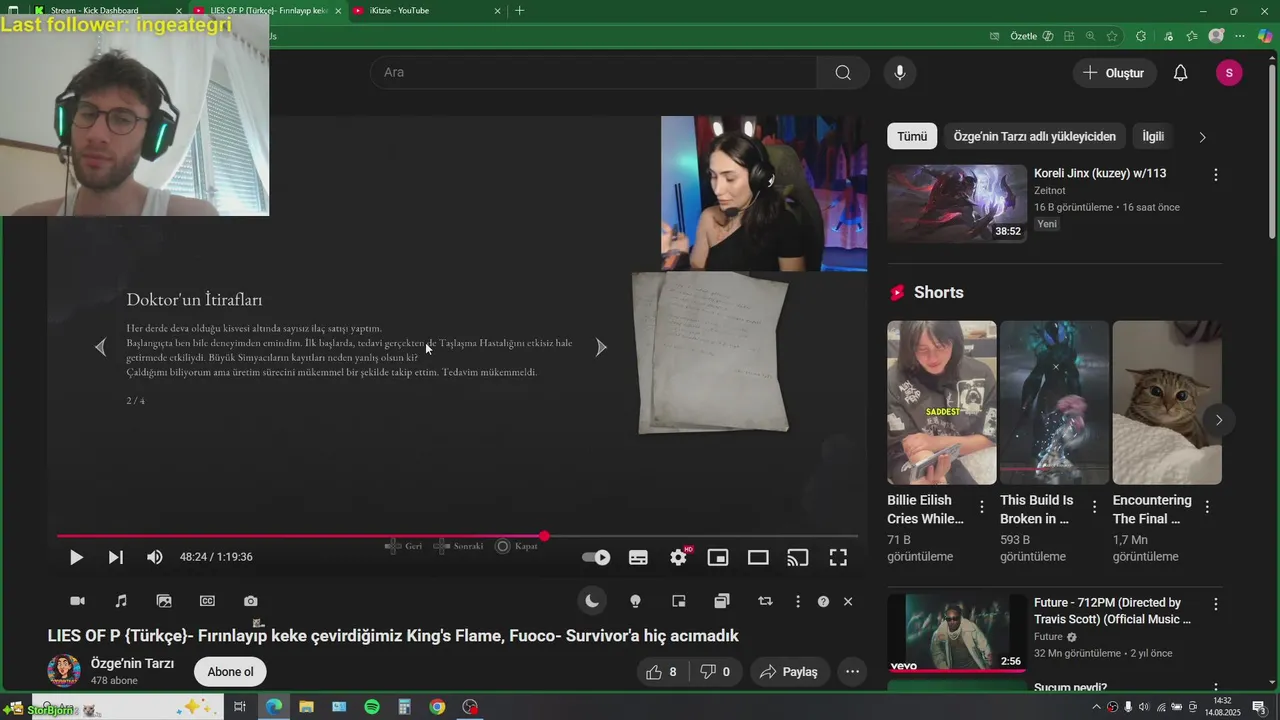Image resolution: width=1280 pixels, height=720 pixels.
Task: Expand filter chips with right chevron
Action: pos(1202,137)
